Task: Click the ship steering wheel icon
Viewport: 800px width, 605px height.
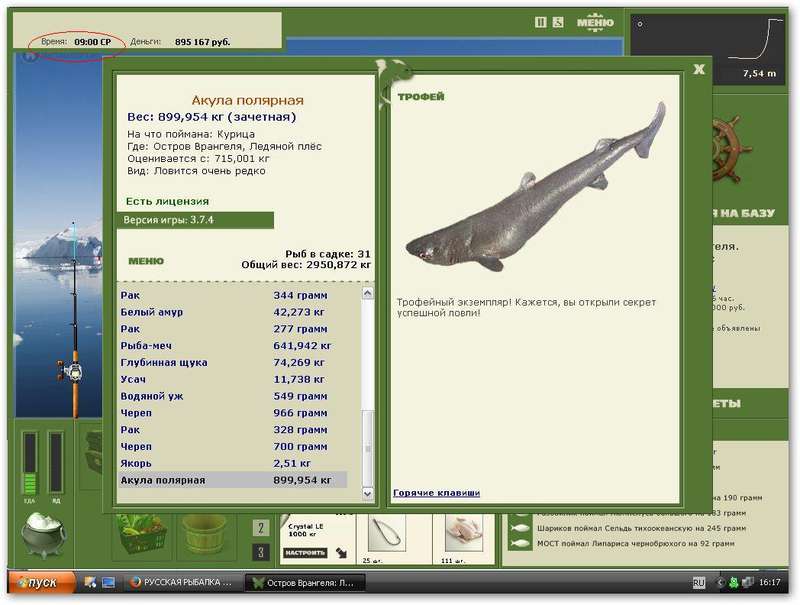Action: click(x=730, y=149)
